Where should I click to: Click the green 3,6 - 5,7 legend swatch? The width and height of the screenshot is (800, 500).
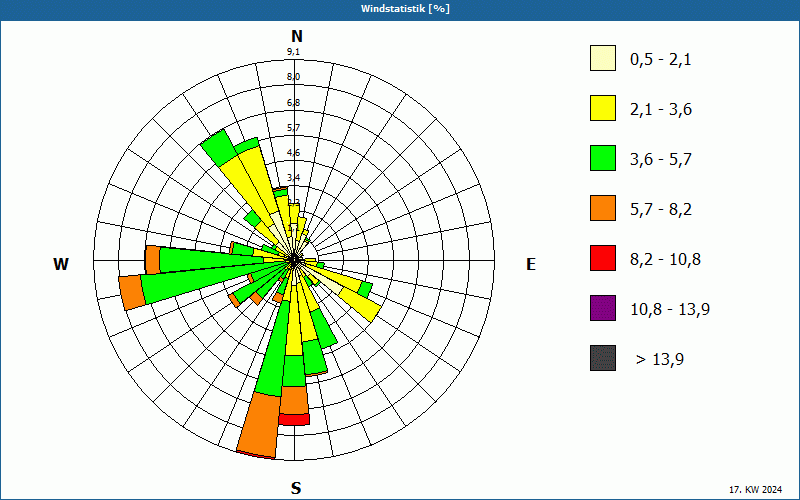click(603, 158)
